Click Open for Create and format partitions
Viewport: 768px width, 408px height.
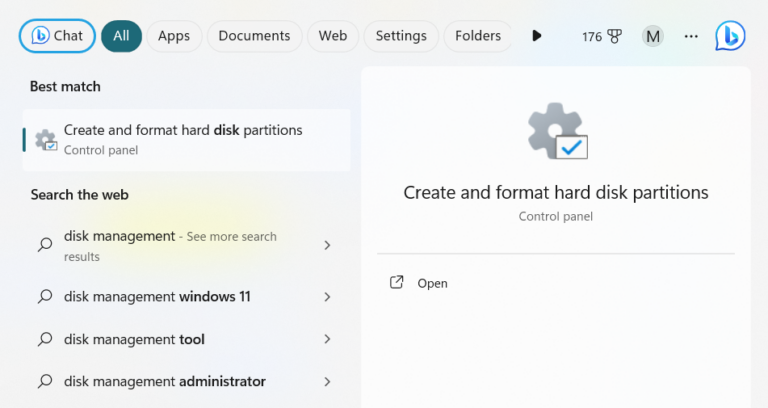[x=432, y=283]
